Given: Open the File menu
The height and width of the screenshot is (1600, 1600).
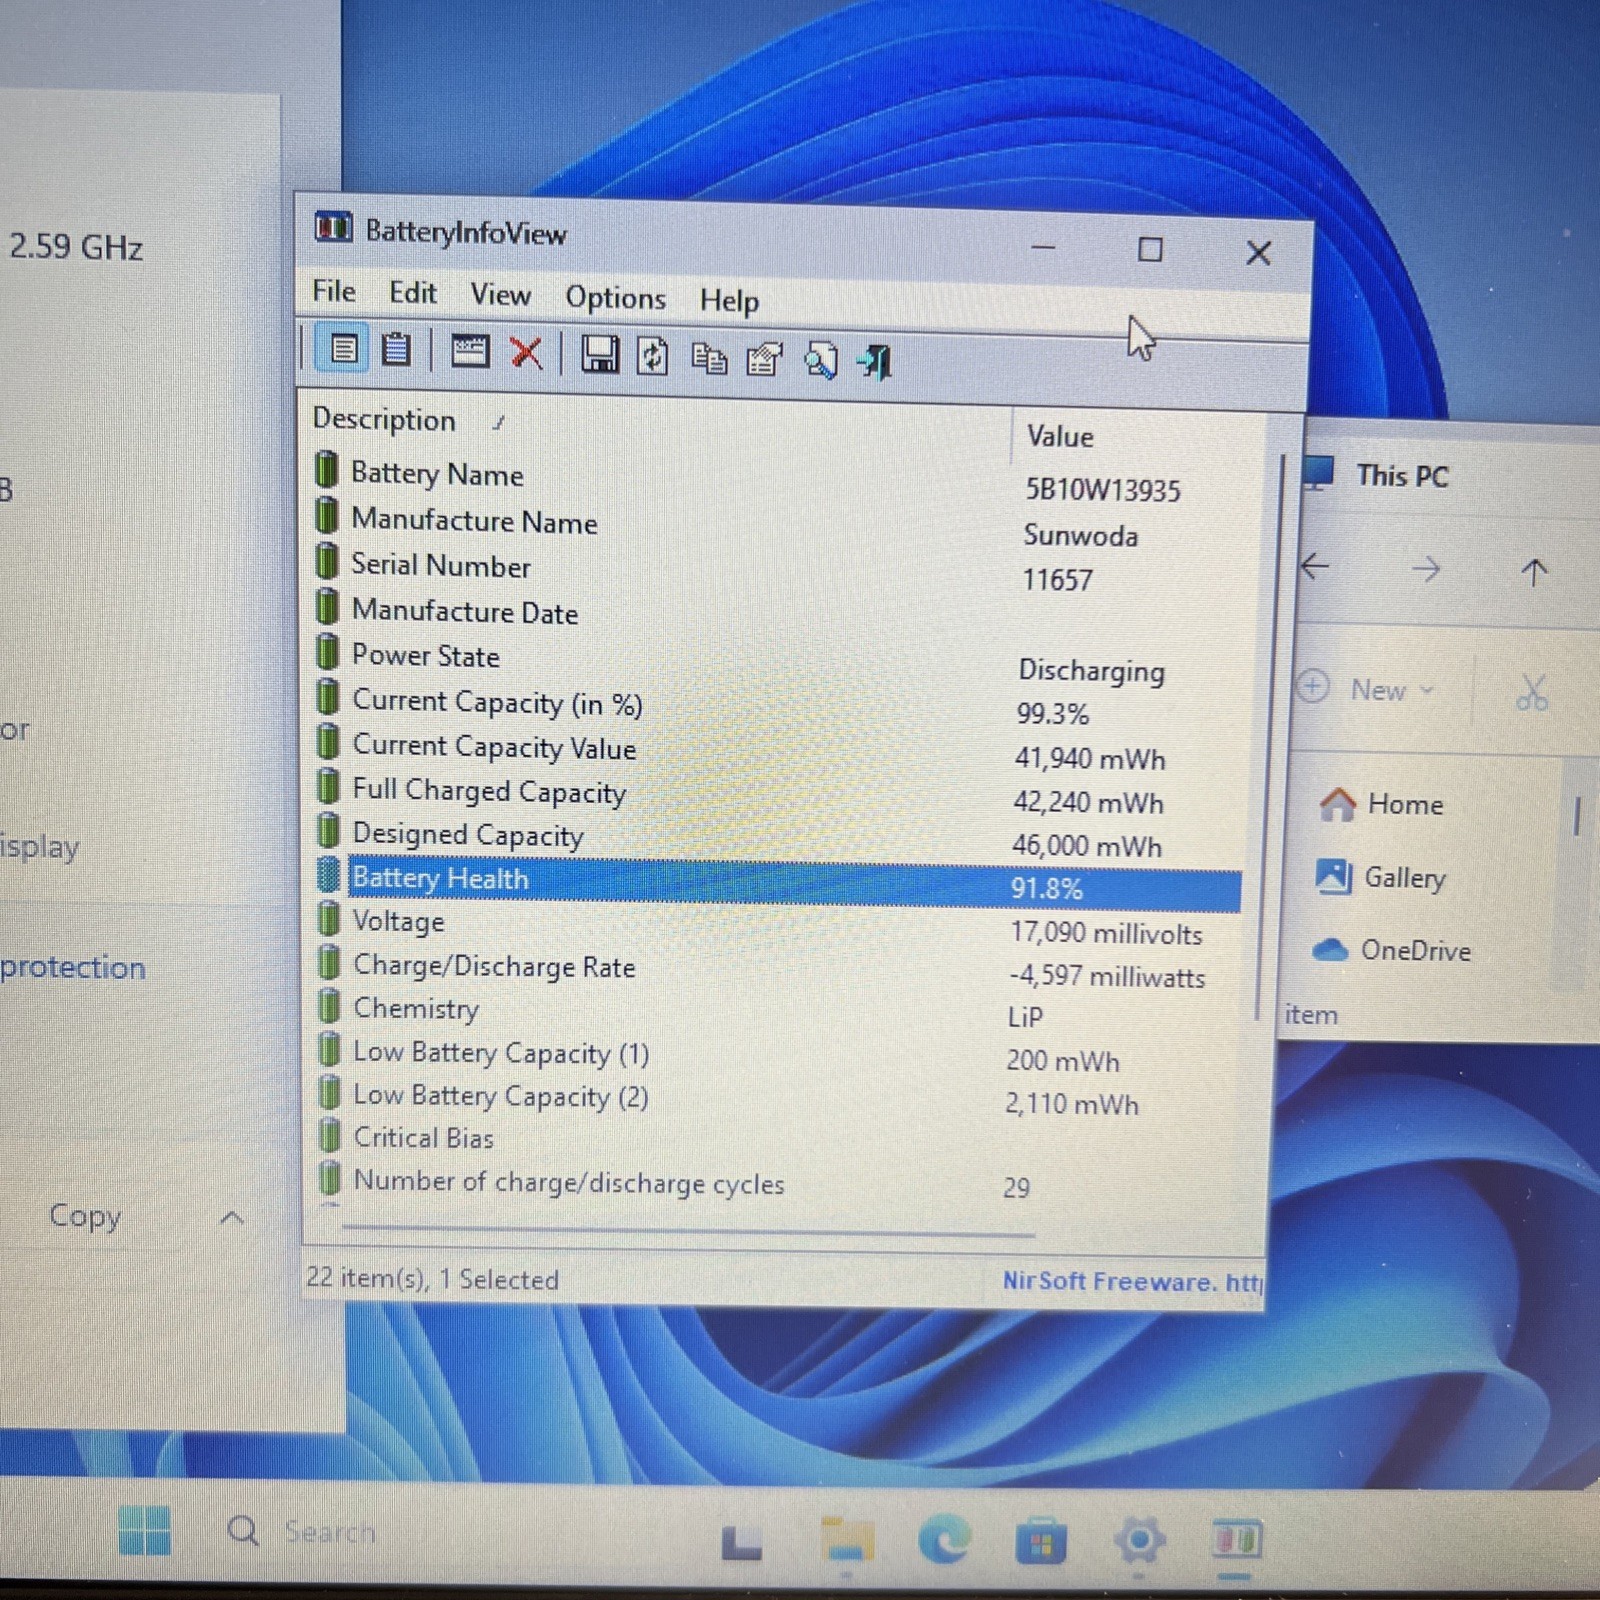Looking at the screenshot, I should pyautogui.click(x=333, y=291).
